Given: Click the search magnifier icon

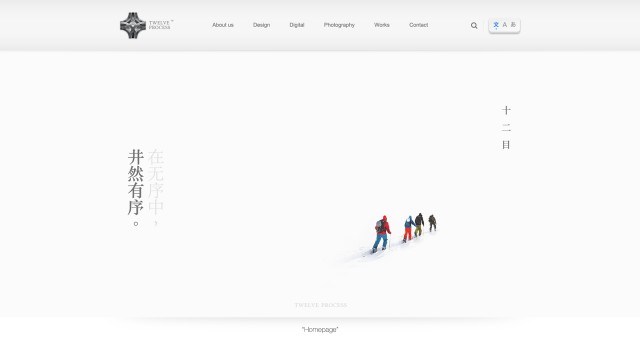Looking at the screenshot, I should point(474,25).
